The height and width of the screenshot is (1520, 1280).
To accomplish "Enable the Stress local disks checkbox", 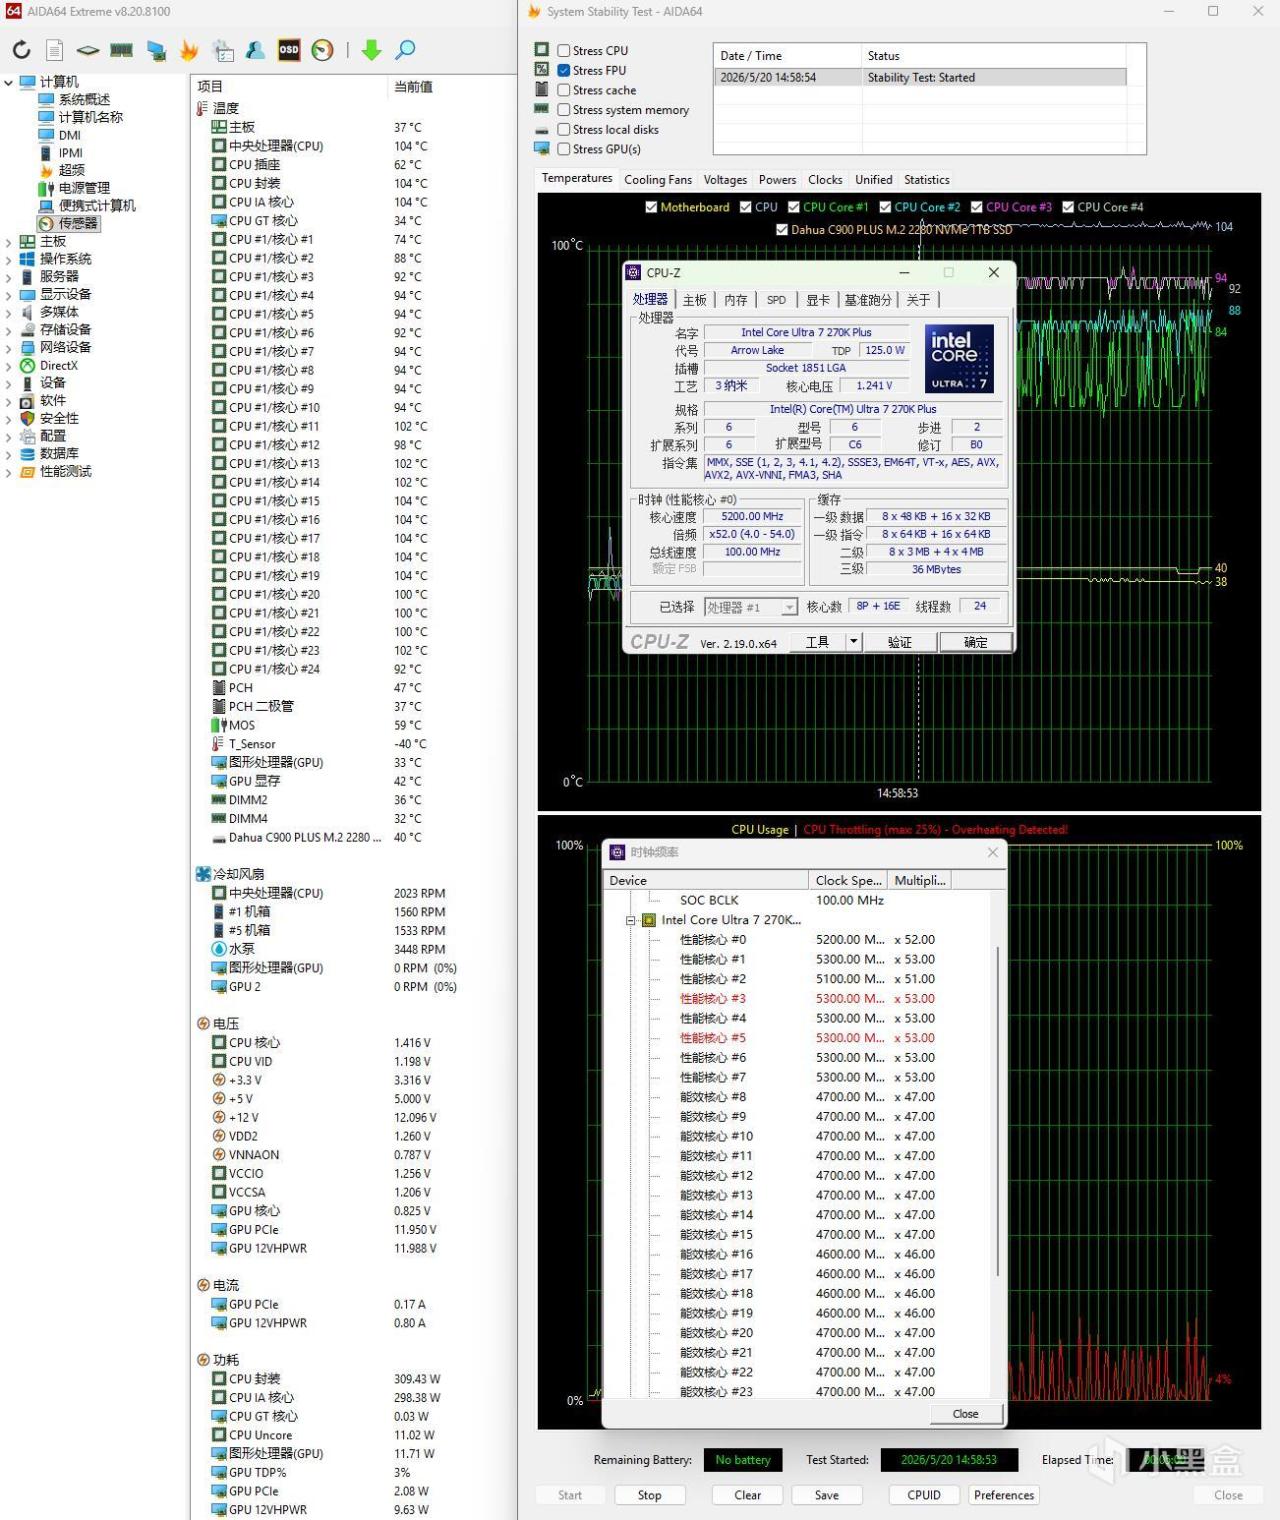I will 564,129.
